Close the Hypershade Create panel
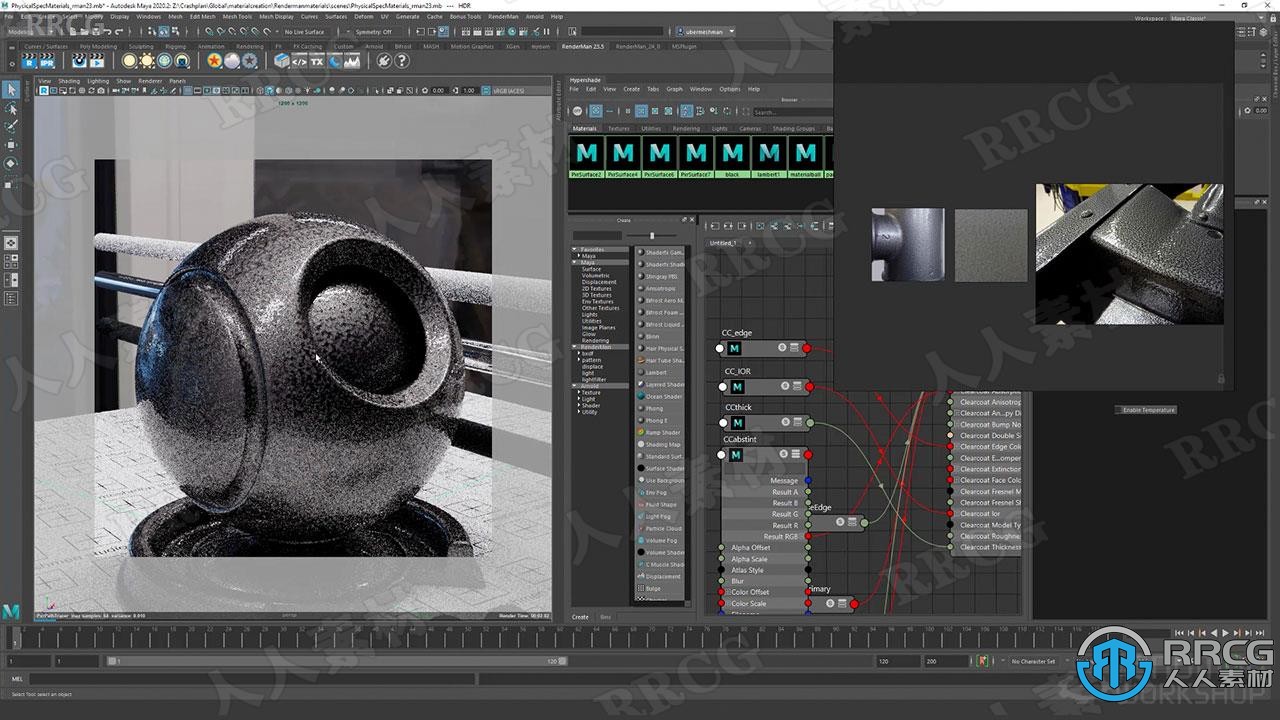This screenshot has width=1280, height=720. [692, 220]
